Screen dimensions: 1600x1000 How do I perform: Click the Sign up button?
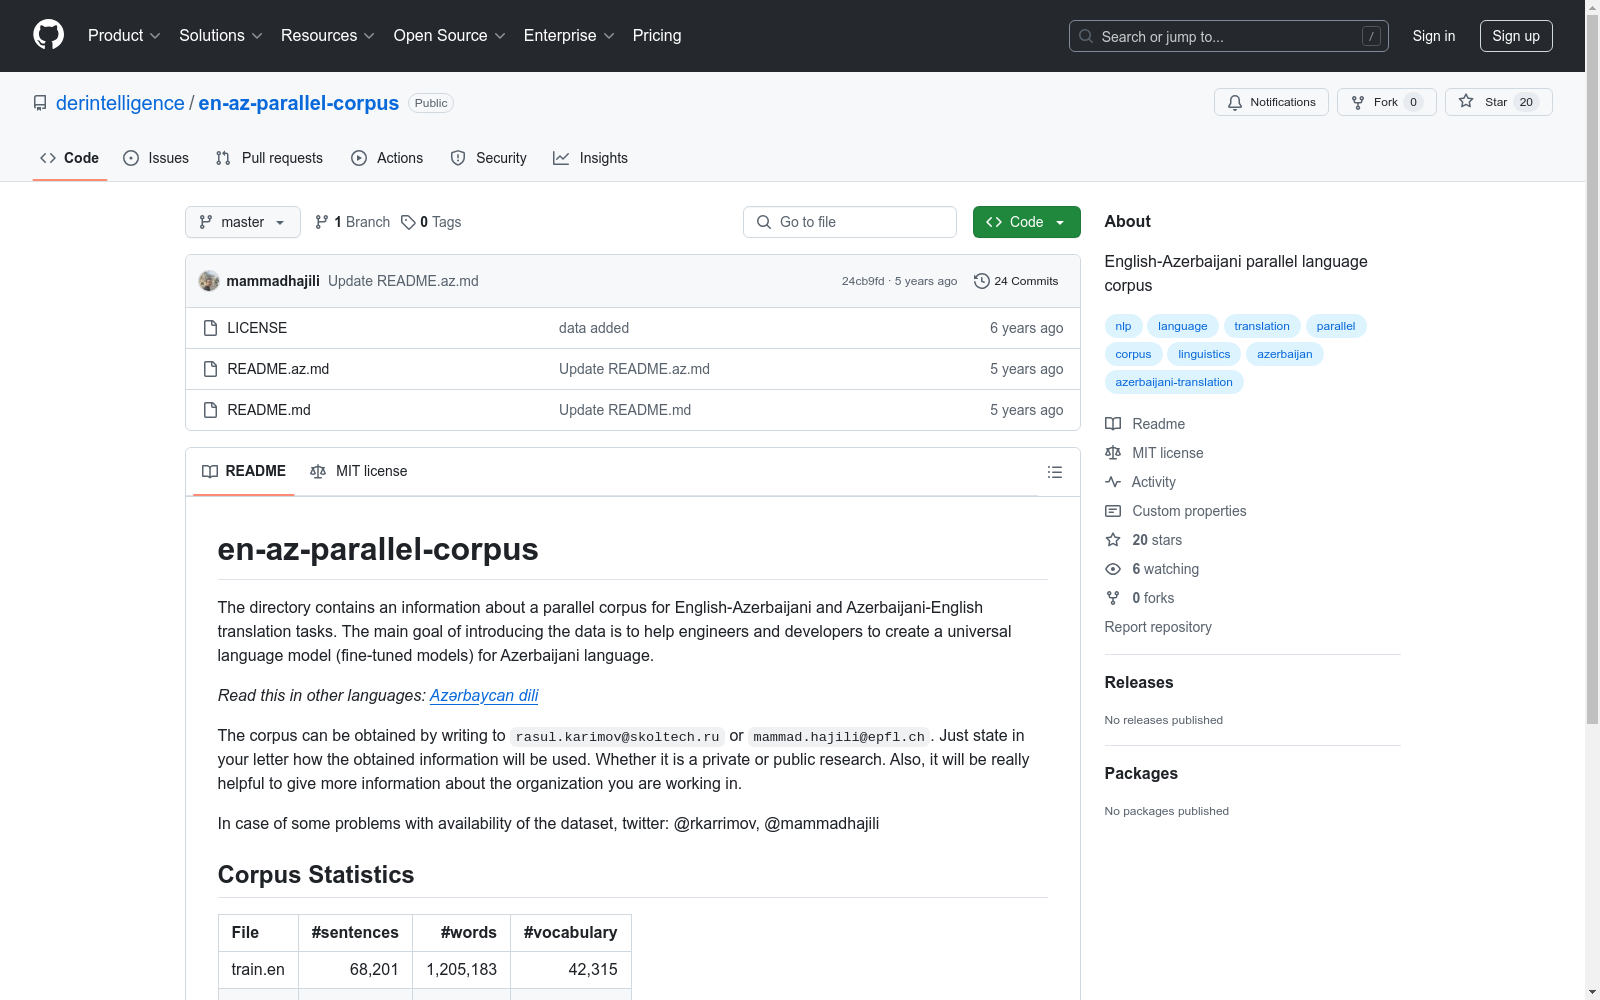click(1516, 36)
